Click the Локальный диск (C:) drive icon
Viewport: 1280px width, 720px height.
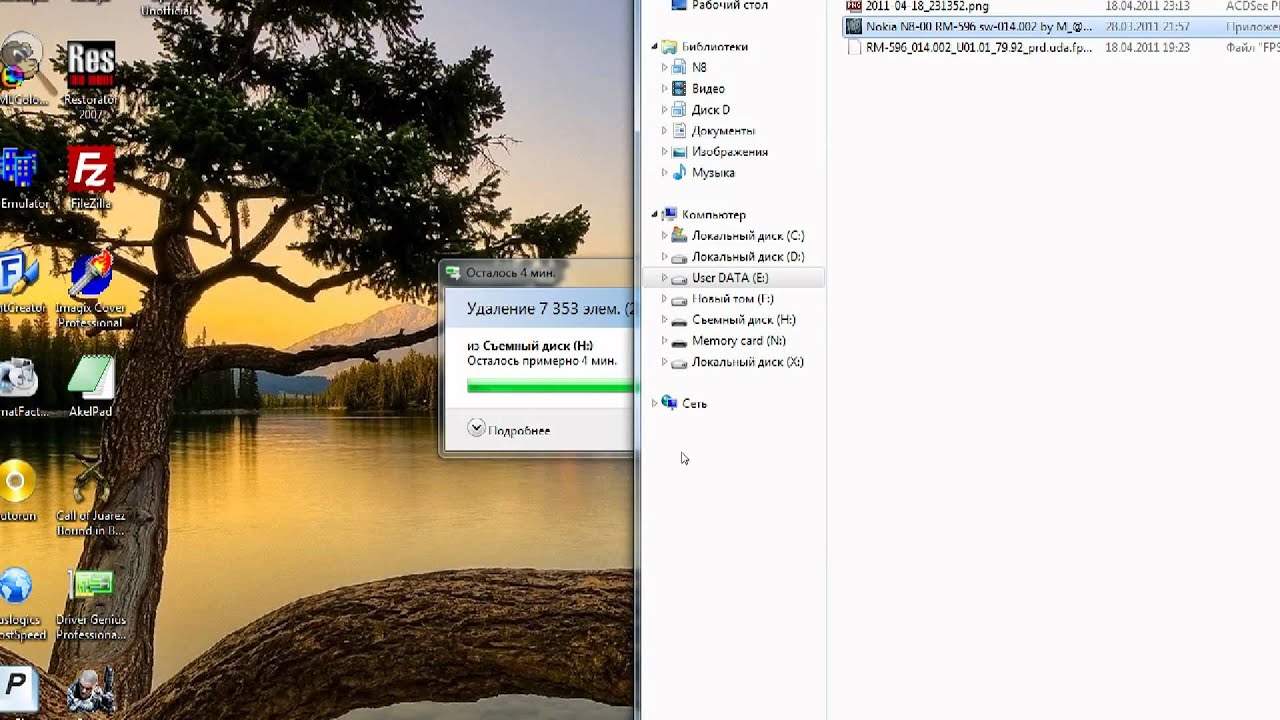(679, 236)
